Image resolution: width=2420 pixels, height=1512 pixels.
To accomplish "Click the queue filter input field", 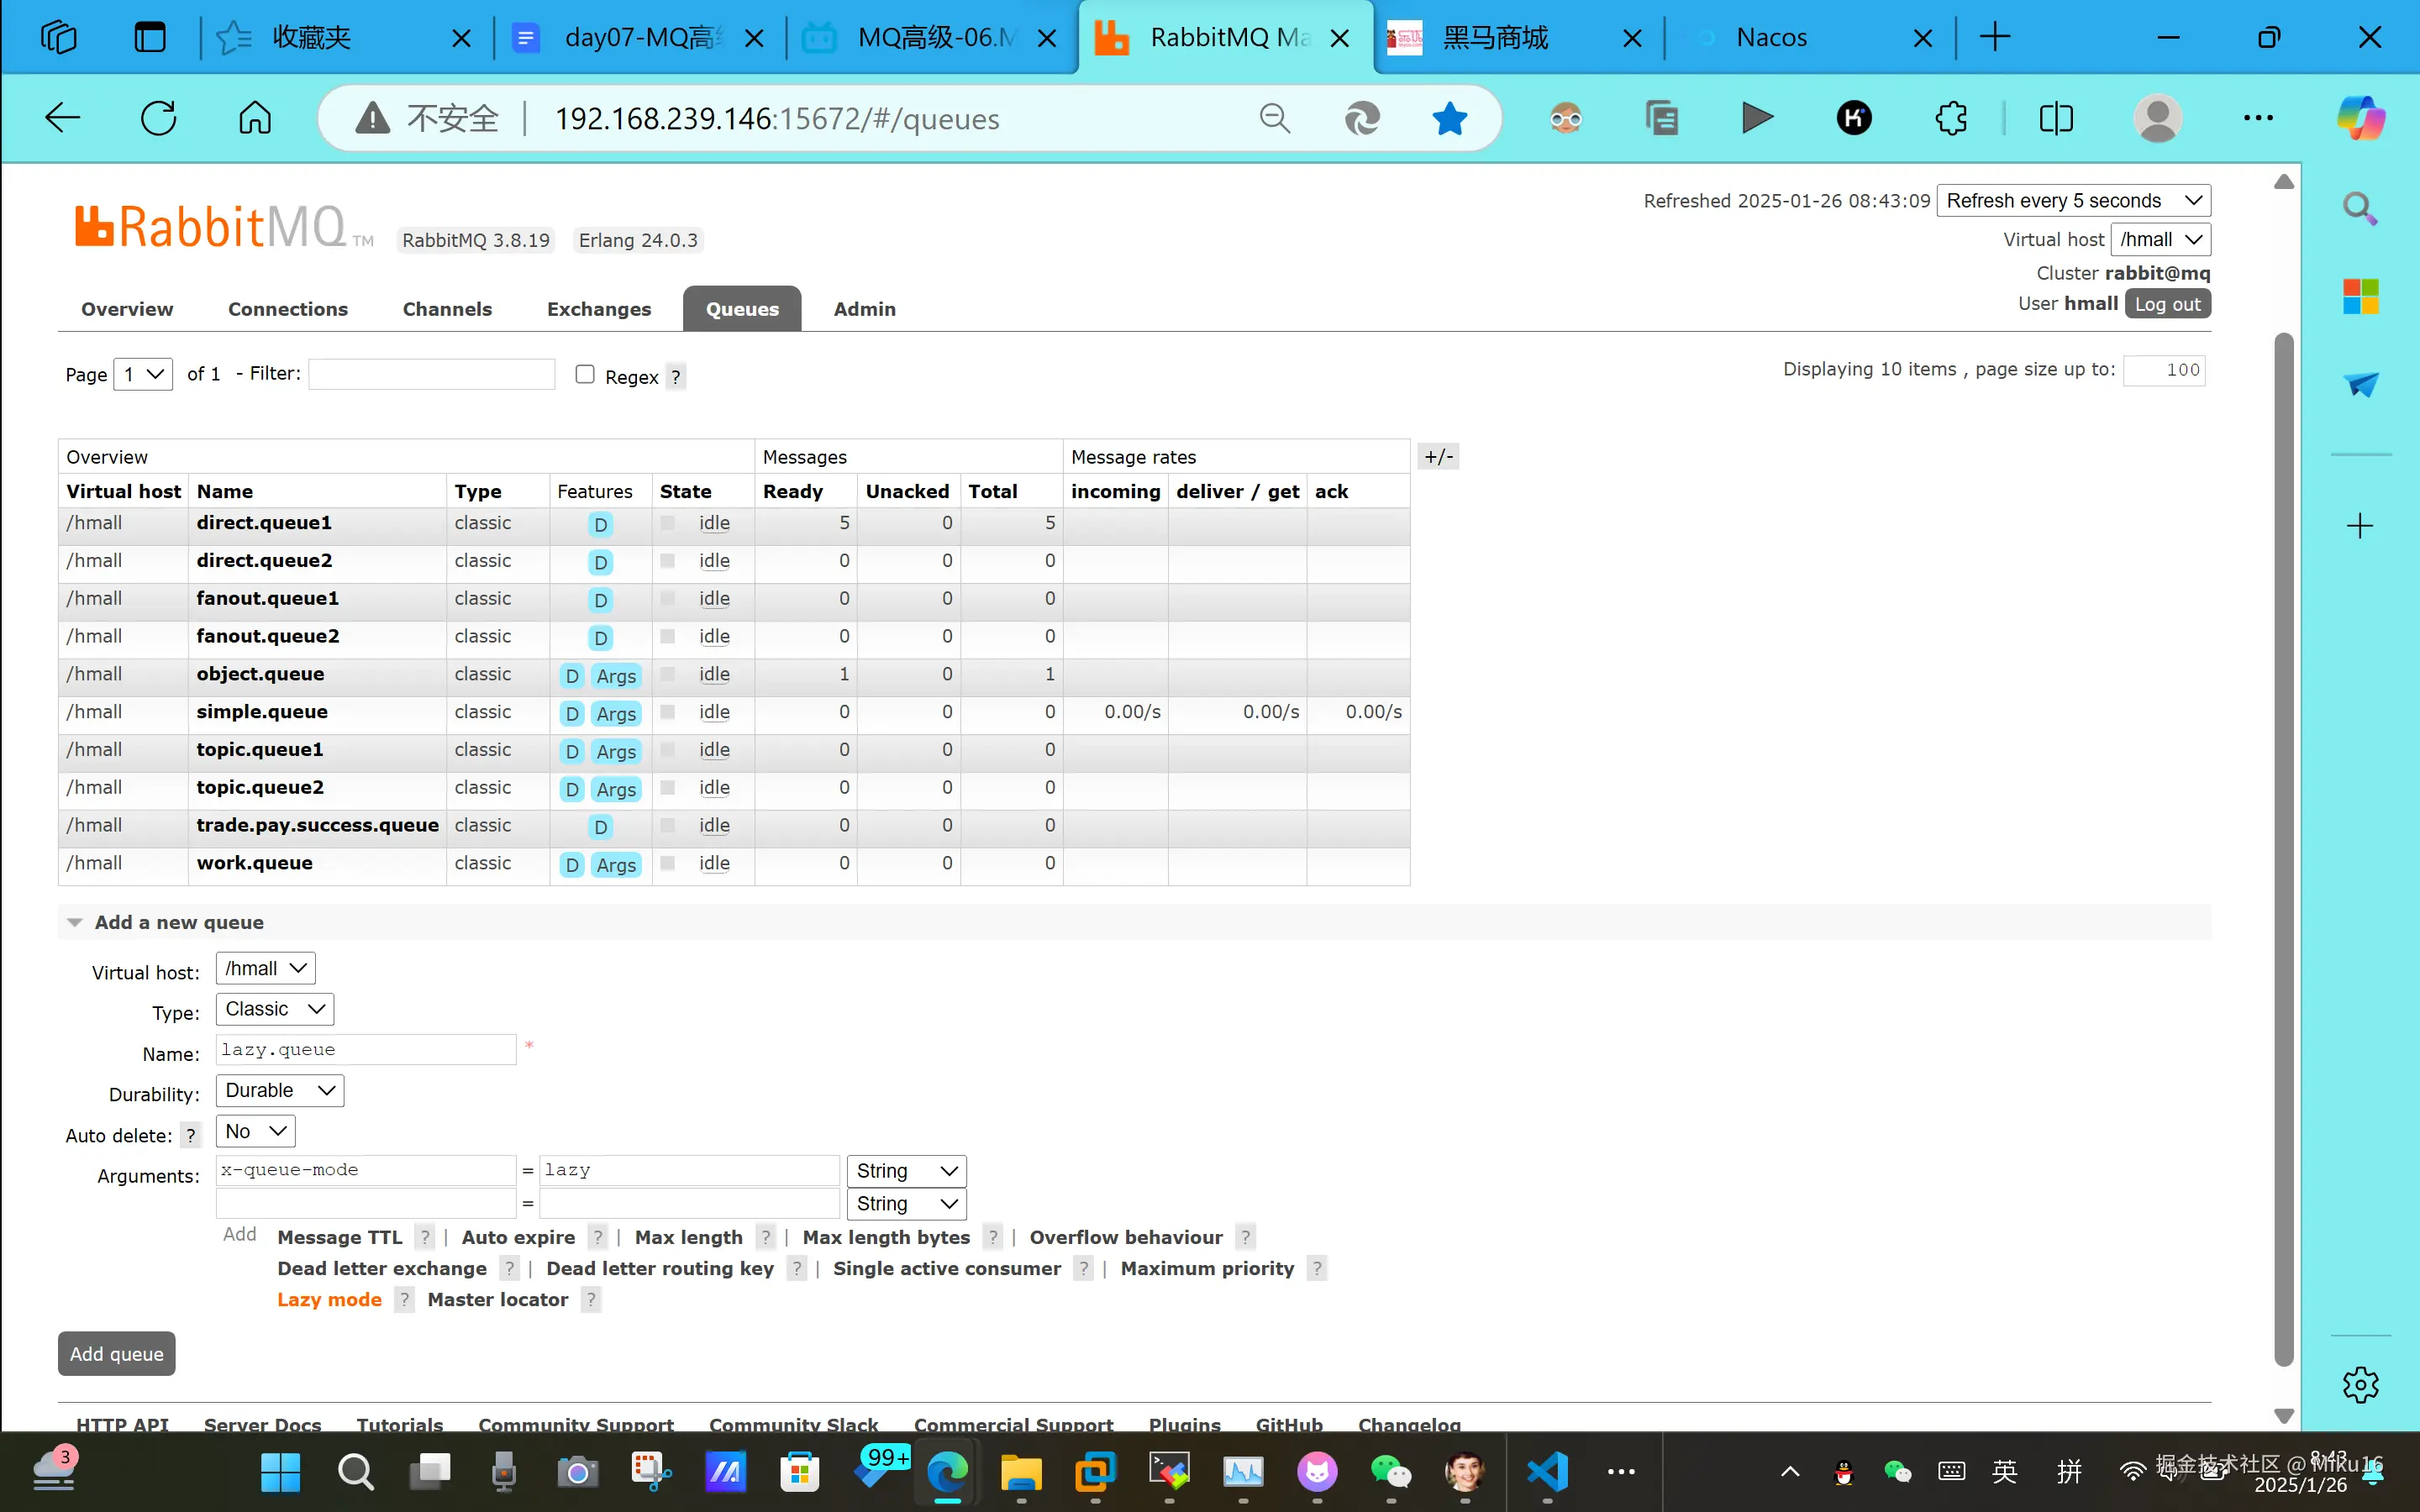I will click(431, 374).
